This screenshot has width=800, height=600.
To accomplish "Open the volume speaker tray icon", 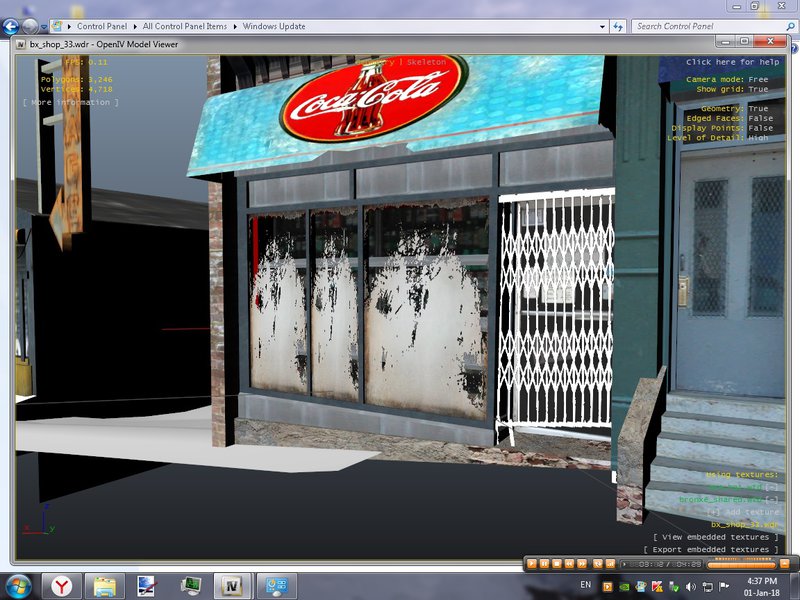I will pyautogui.click(x=691, y=587).
